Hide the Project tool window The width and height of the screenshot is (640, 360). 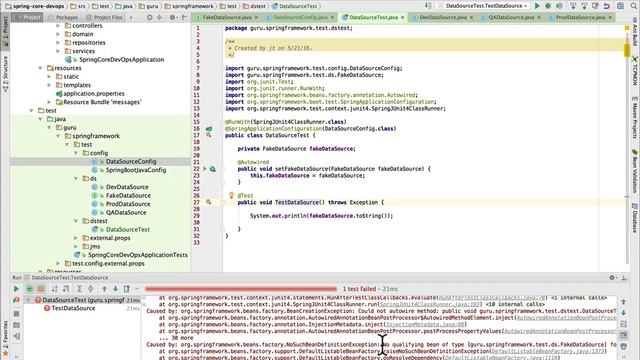[184, 18]
